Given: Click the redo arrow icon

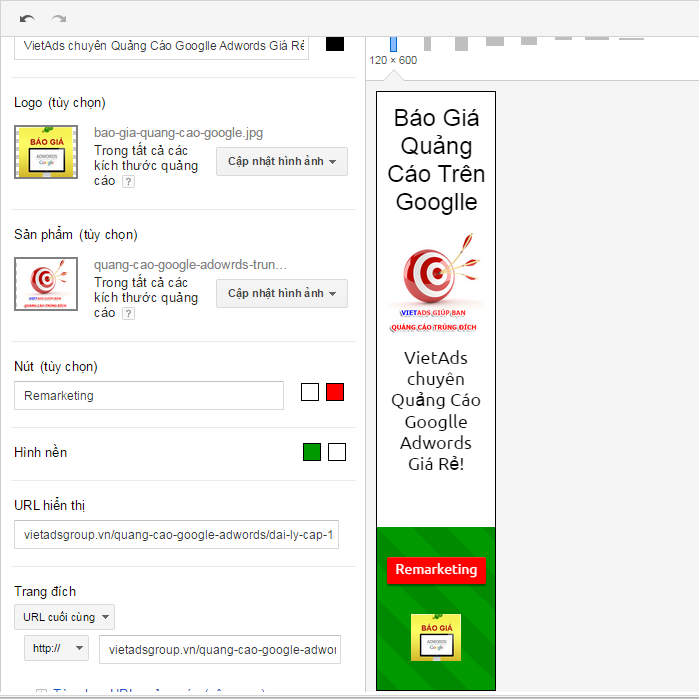Looking at the screenshot, I should point(59,19).
